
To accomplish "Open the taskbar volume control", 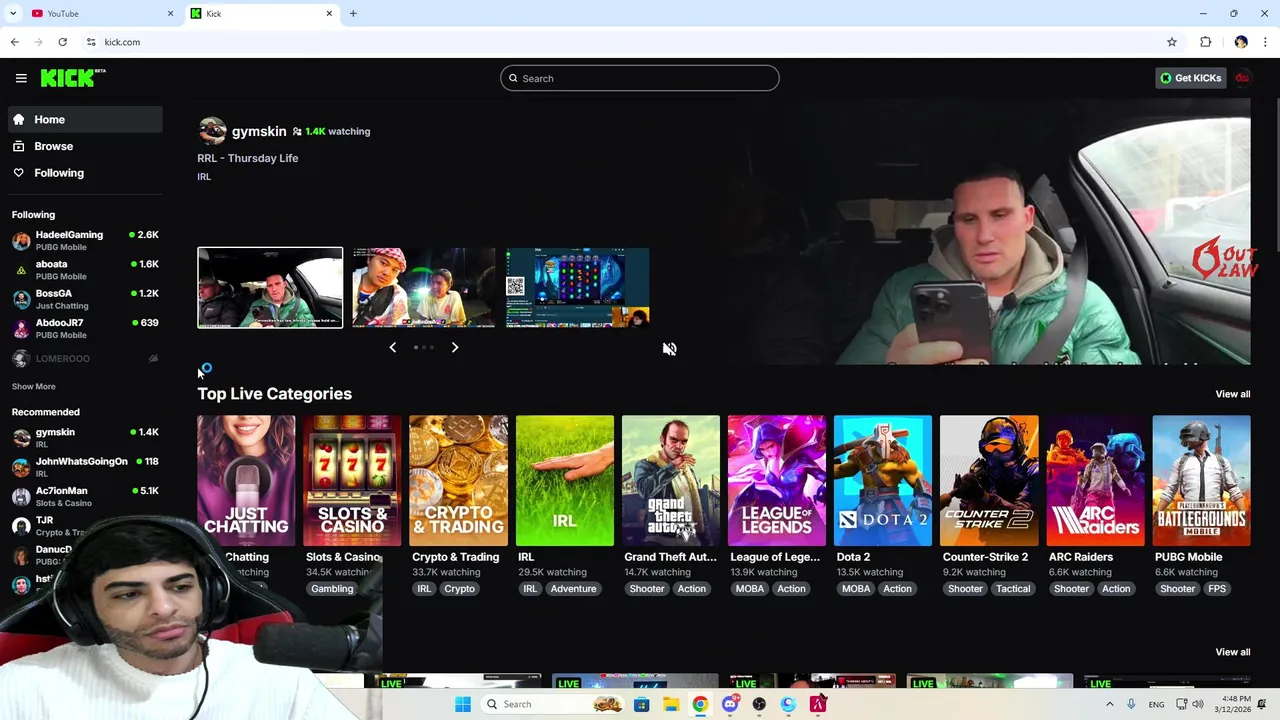I will 1197,704.
